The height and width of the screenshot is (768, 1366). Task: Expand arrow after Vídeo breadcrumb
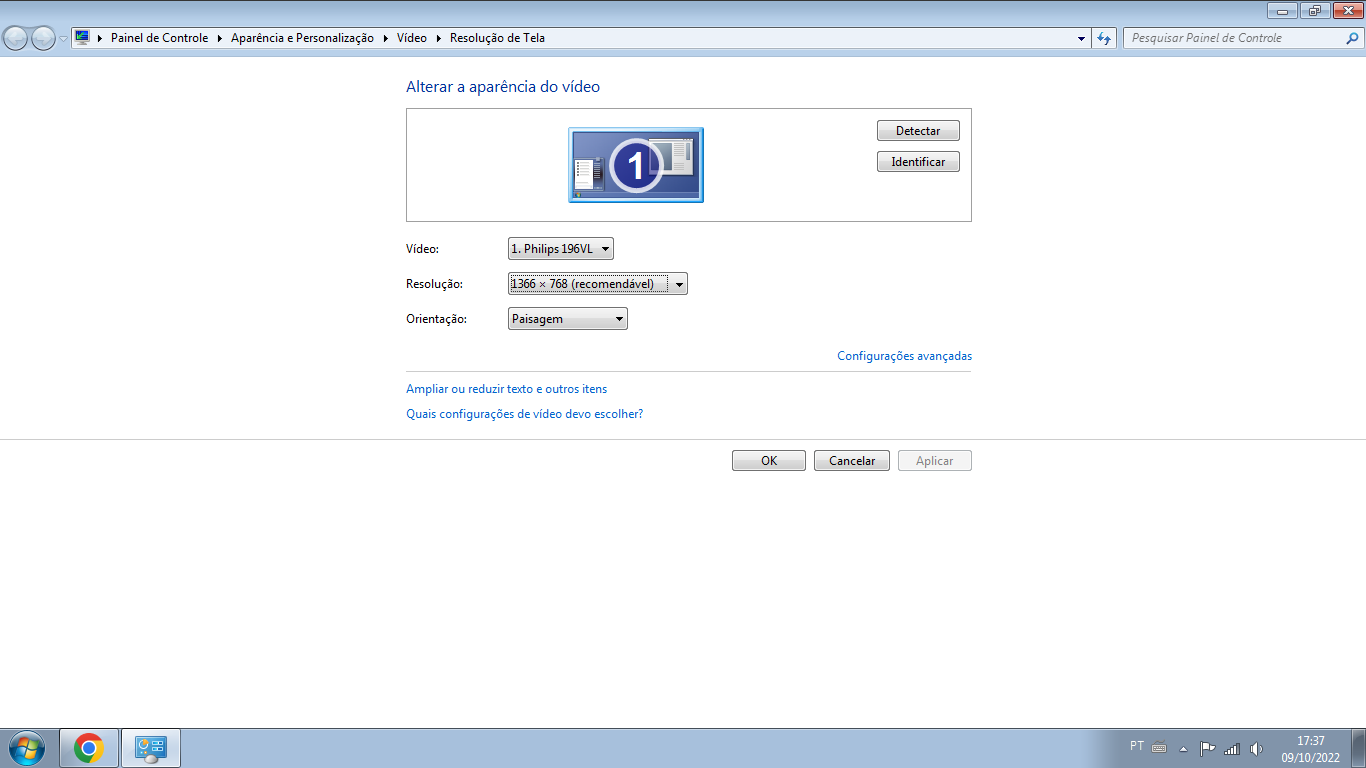click(438, 38)
